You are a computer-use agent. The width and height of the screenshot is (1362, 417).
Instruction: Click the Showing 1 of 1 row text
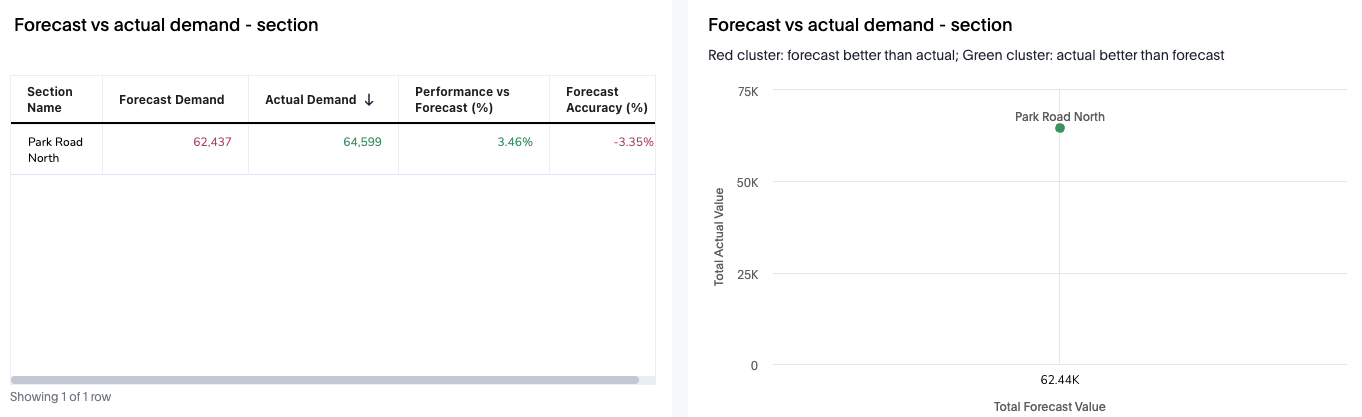[61, 397]
